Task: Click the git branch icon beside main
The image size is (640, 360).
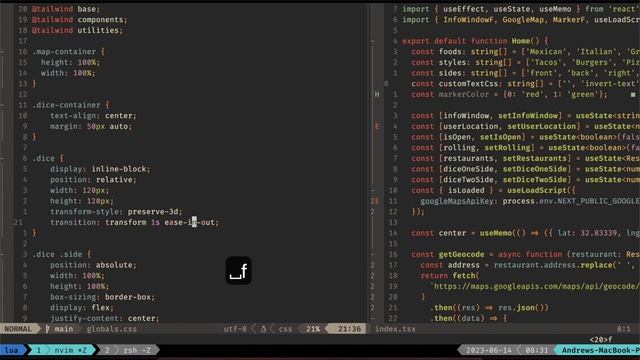Action: (47, 329)
